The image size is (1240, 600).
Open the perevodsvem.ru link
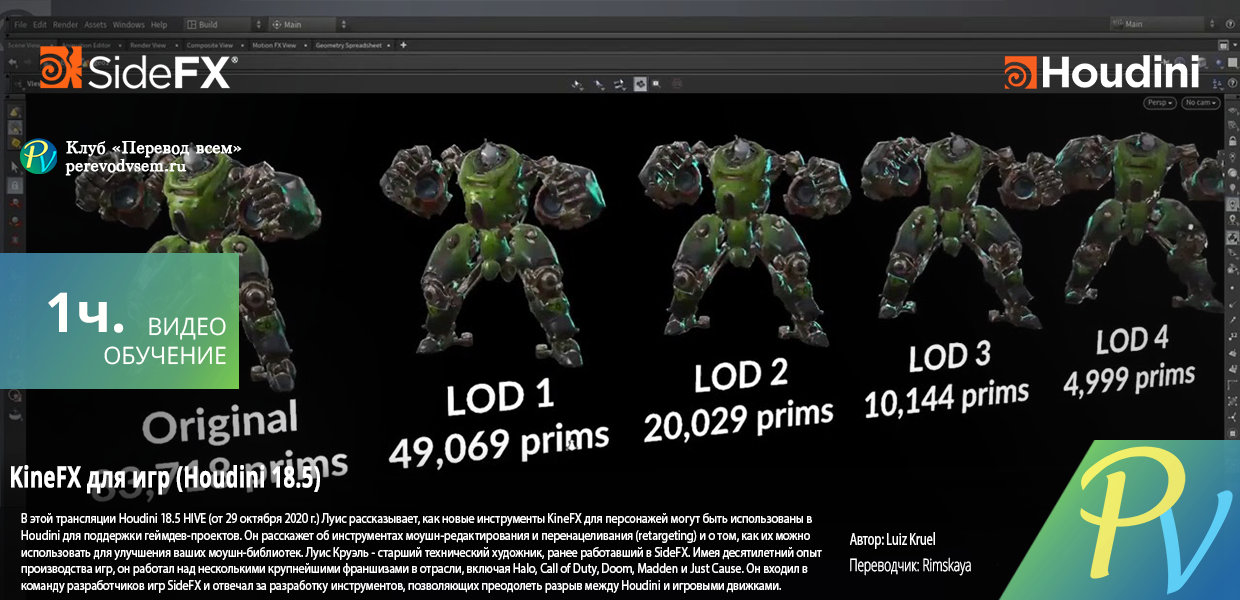pyautogui.click(x=126, y=166)
